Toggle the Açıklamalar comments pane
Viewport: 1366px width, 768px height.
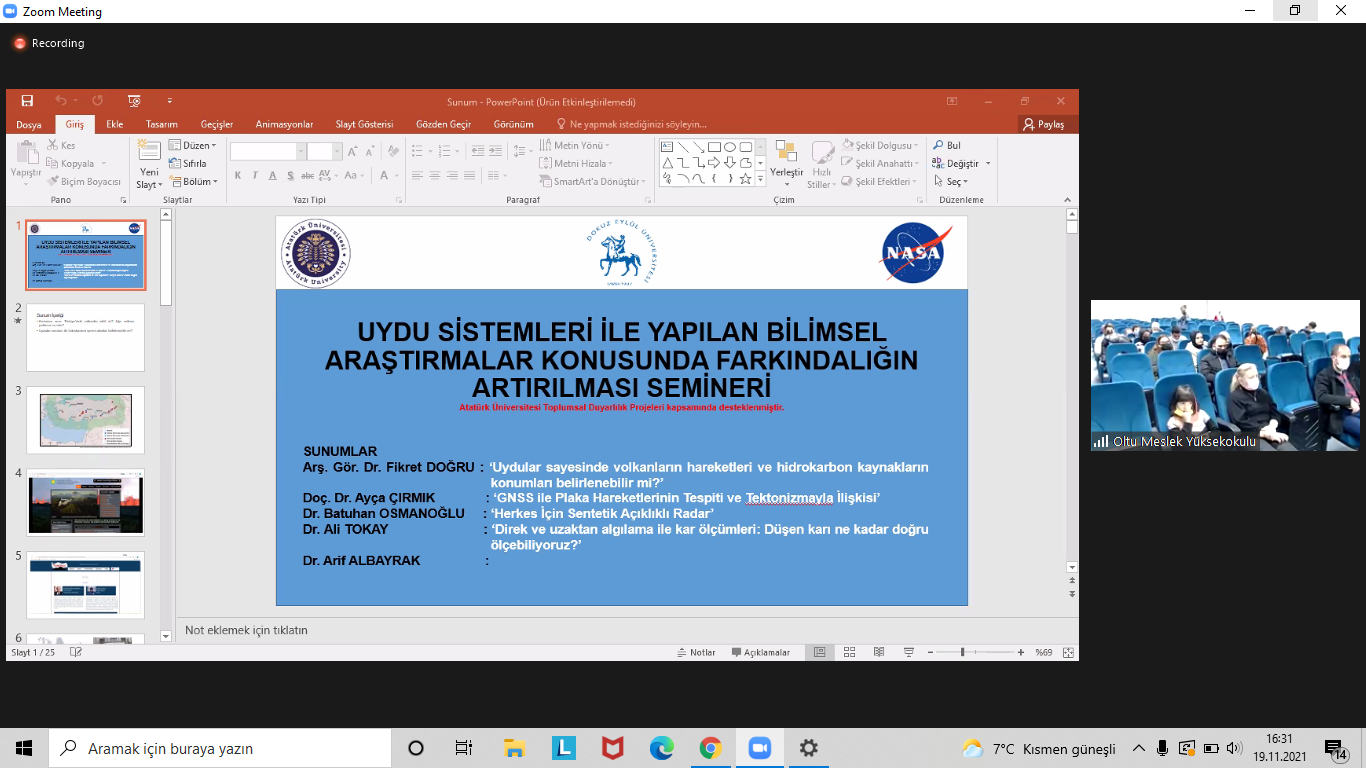tap(760, 652)
